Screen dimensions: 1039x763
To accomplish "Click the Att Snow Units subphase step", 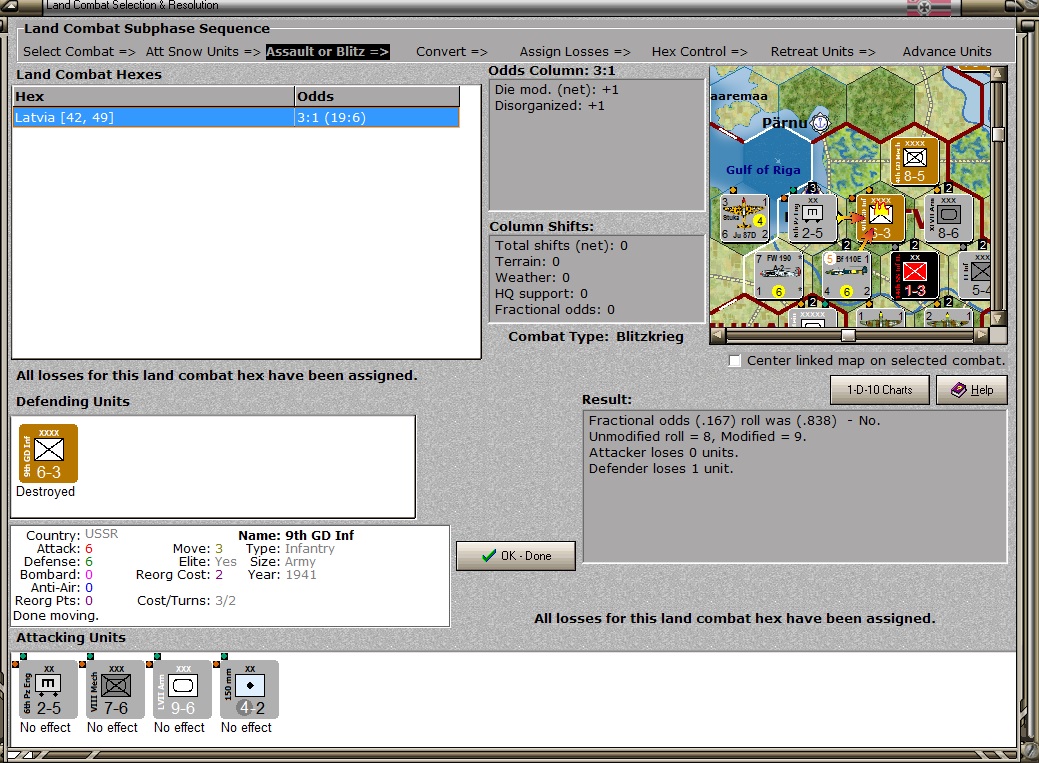I will [203, 52].
